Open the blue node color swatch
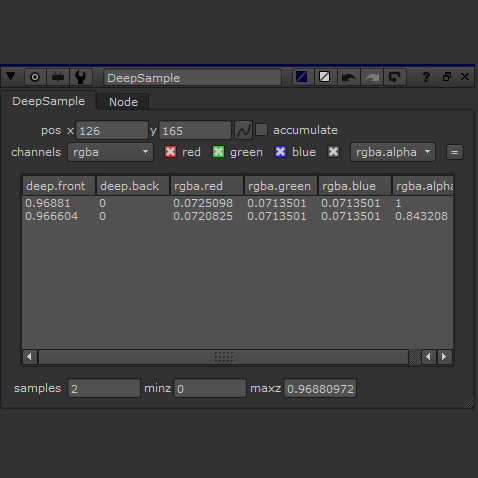 (x=302, y=77)
